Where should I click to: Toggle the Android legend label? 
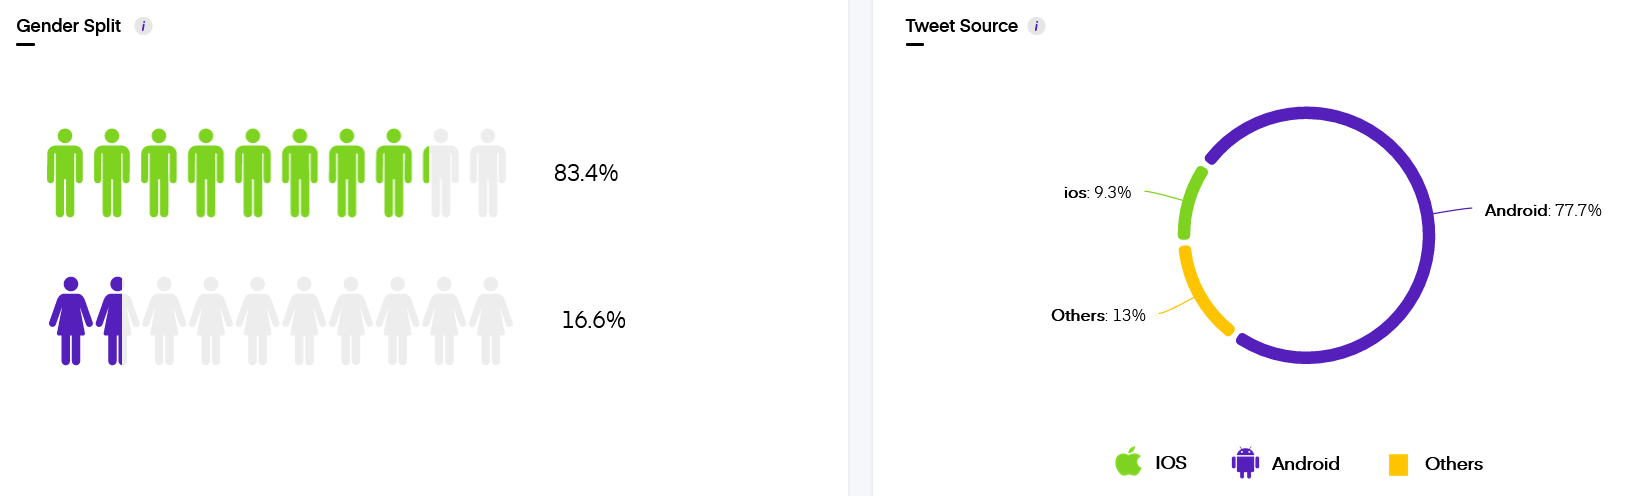[x=1305, y=463]
